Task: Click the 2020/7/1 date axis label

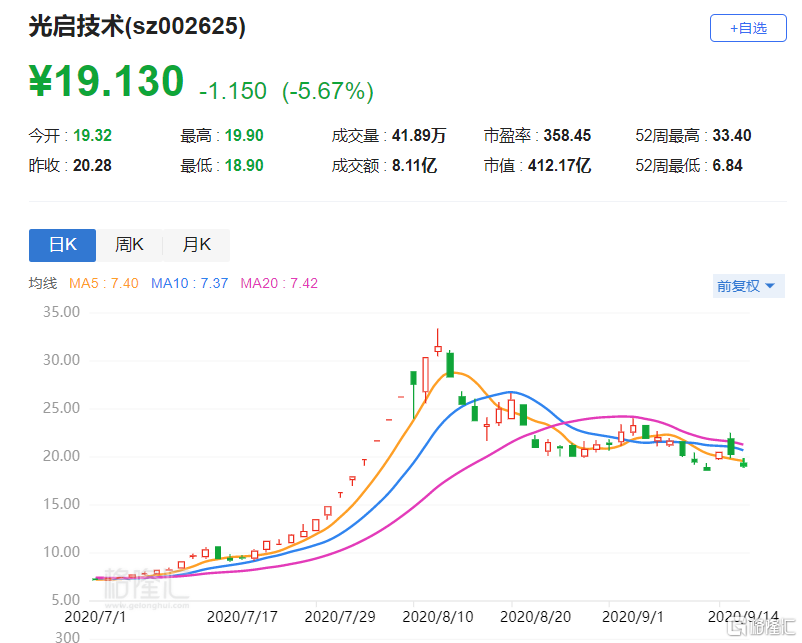Action: pos(95,617)
